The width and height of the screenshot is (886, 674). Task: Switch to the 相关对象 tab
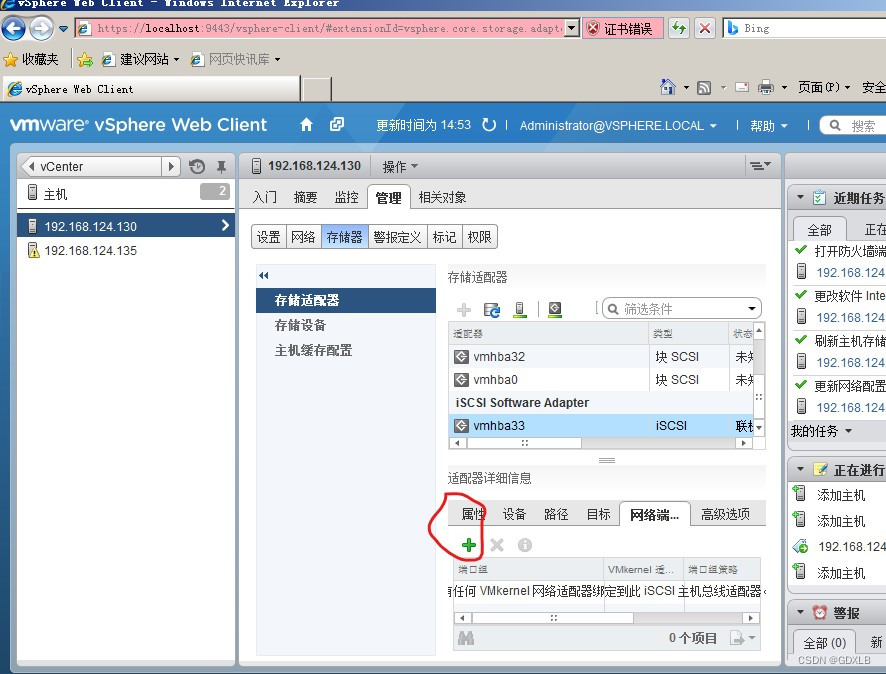tap(442, 197)
